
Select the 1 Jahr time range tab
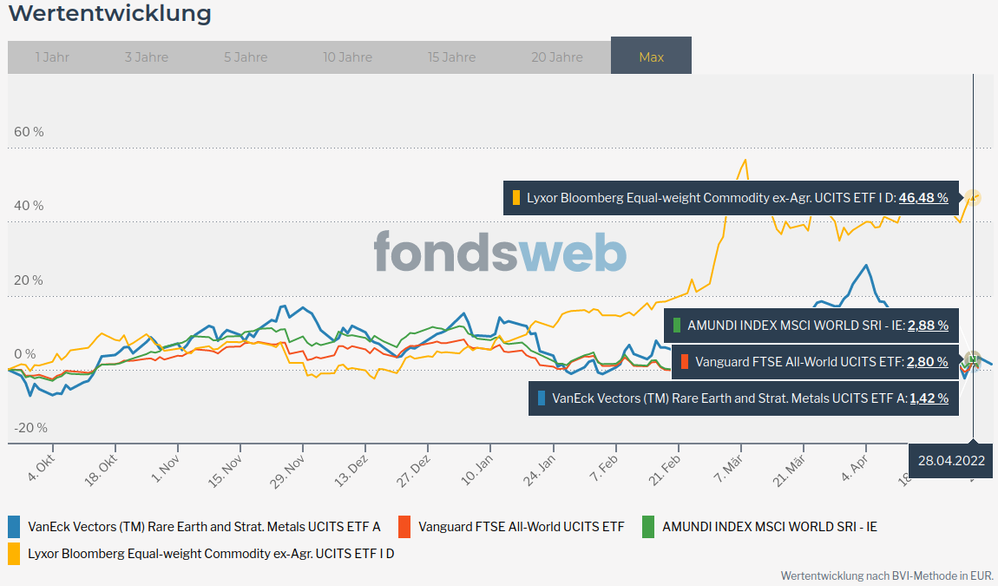pos(52,57)
